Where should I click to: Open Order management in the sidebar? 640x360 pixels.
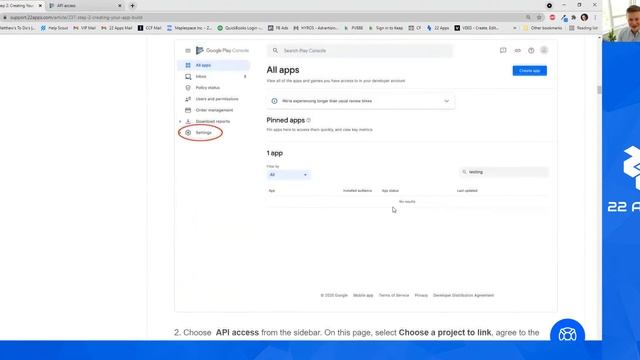(x=214, y=110)
